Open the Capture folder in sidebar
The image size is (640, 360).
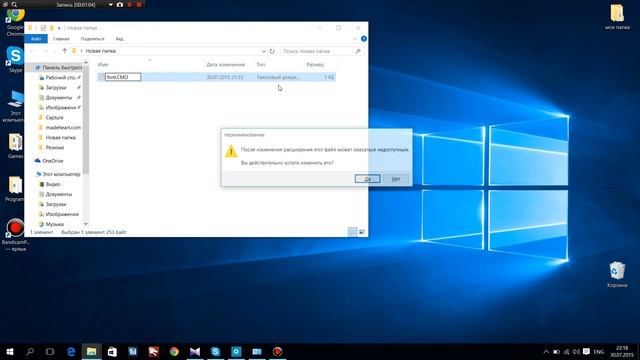(x=54, y=118)
